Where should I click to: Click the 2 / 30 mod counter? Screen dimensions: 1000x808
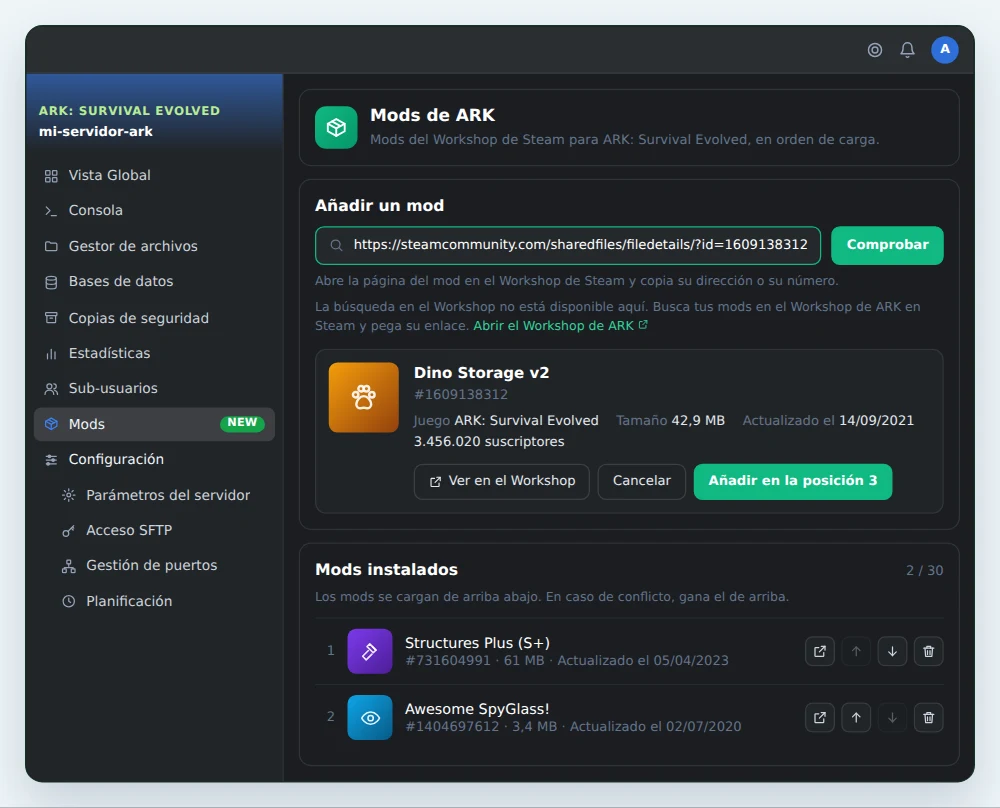tap(924, 571)
